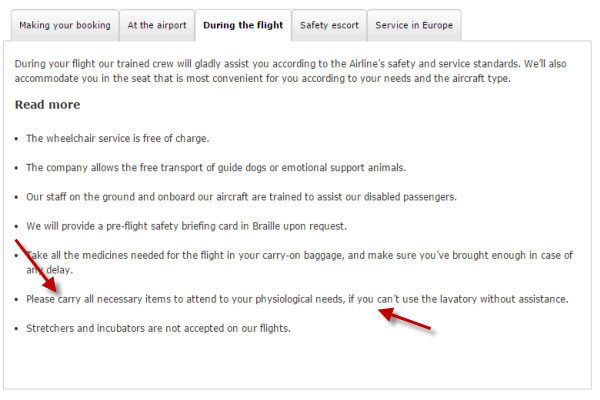Click the physiological needs bullet text

(296, 299)
